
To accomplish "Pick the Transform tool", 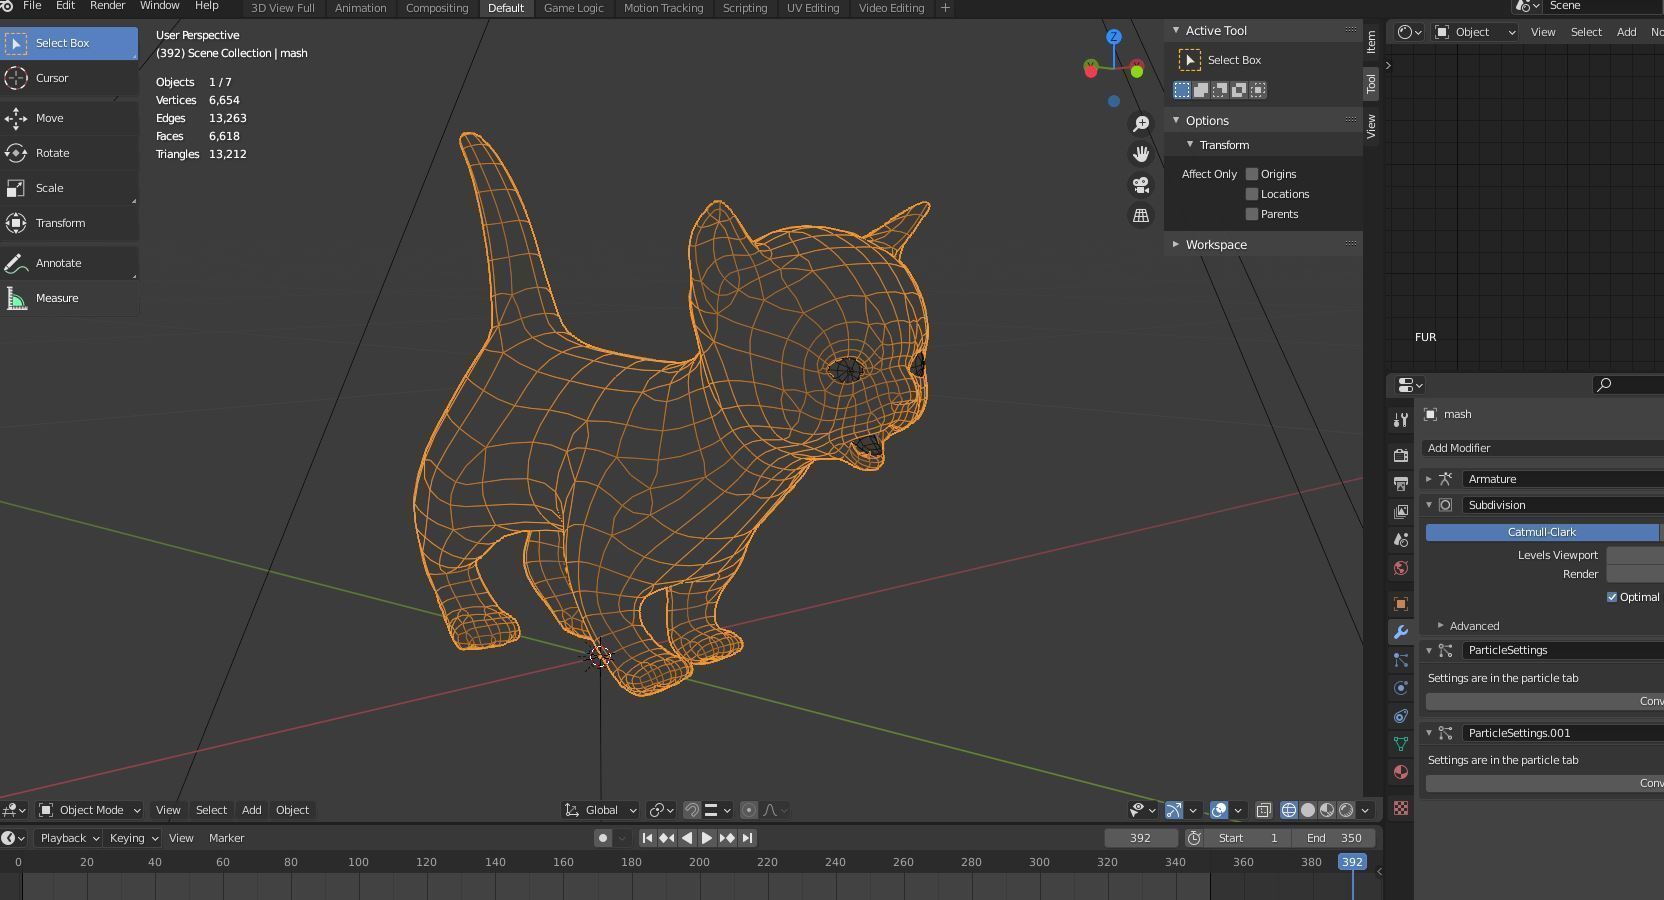I will click(x=68, y=223).
